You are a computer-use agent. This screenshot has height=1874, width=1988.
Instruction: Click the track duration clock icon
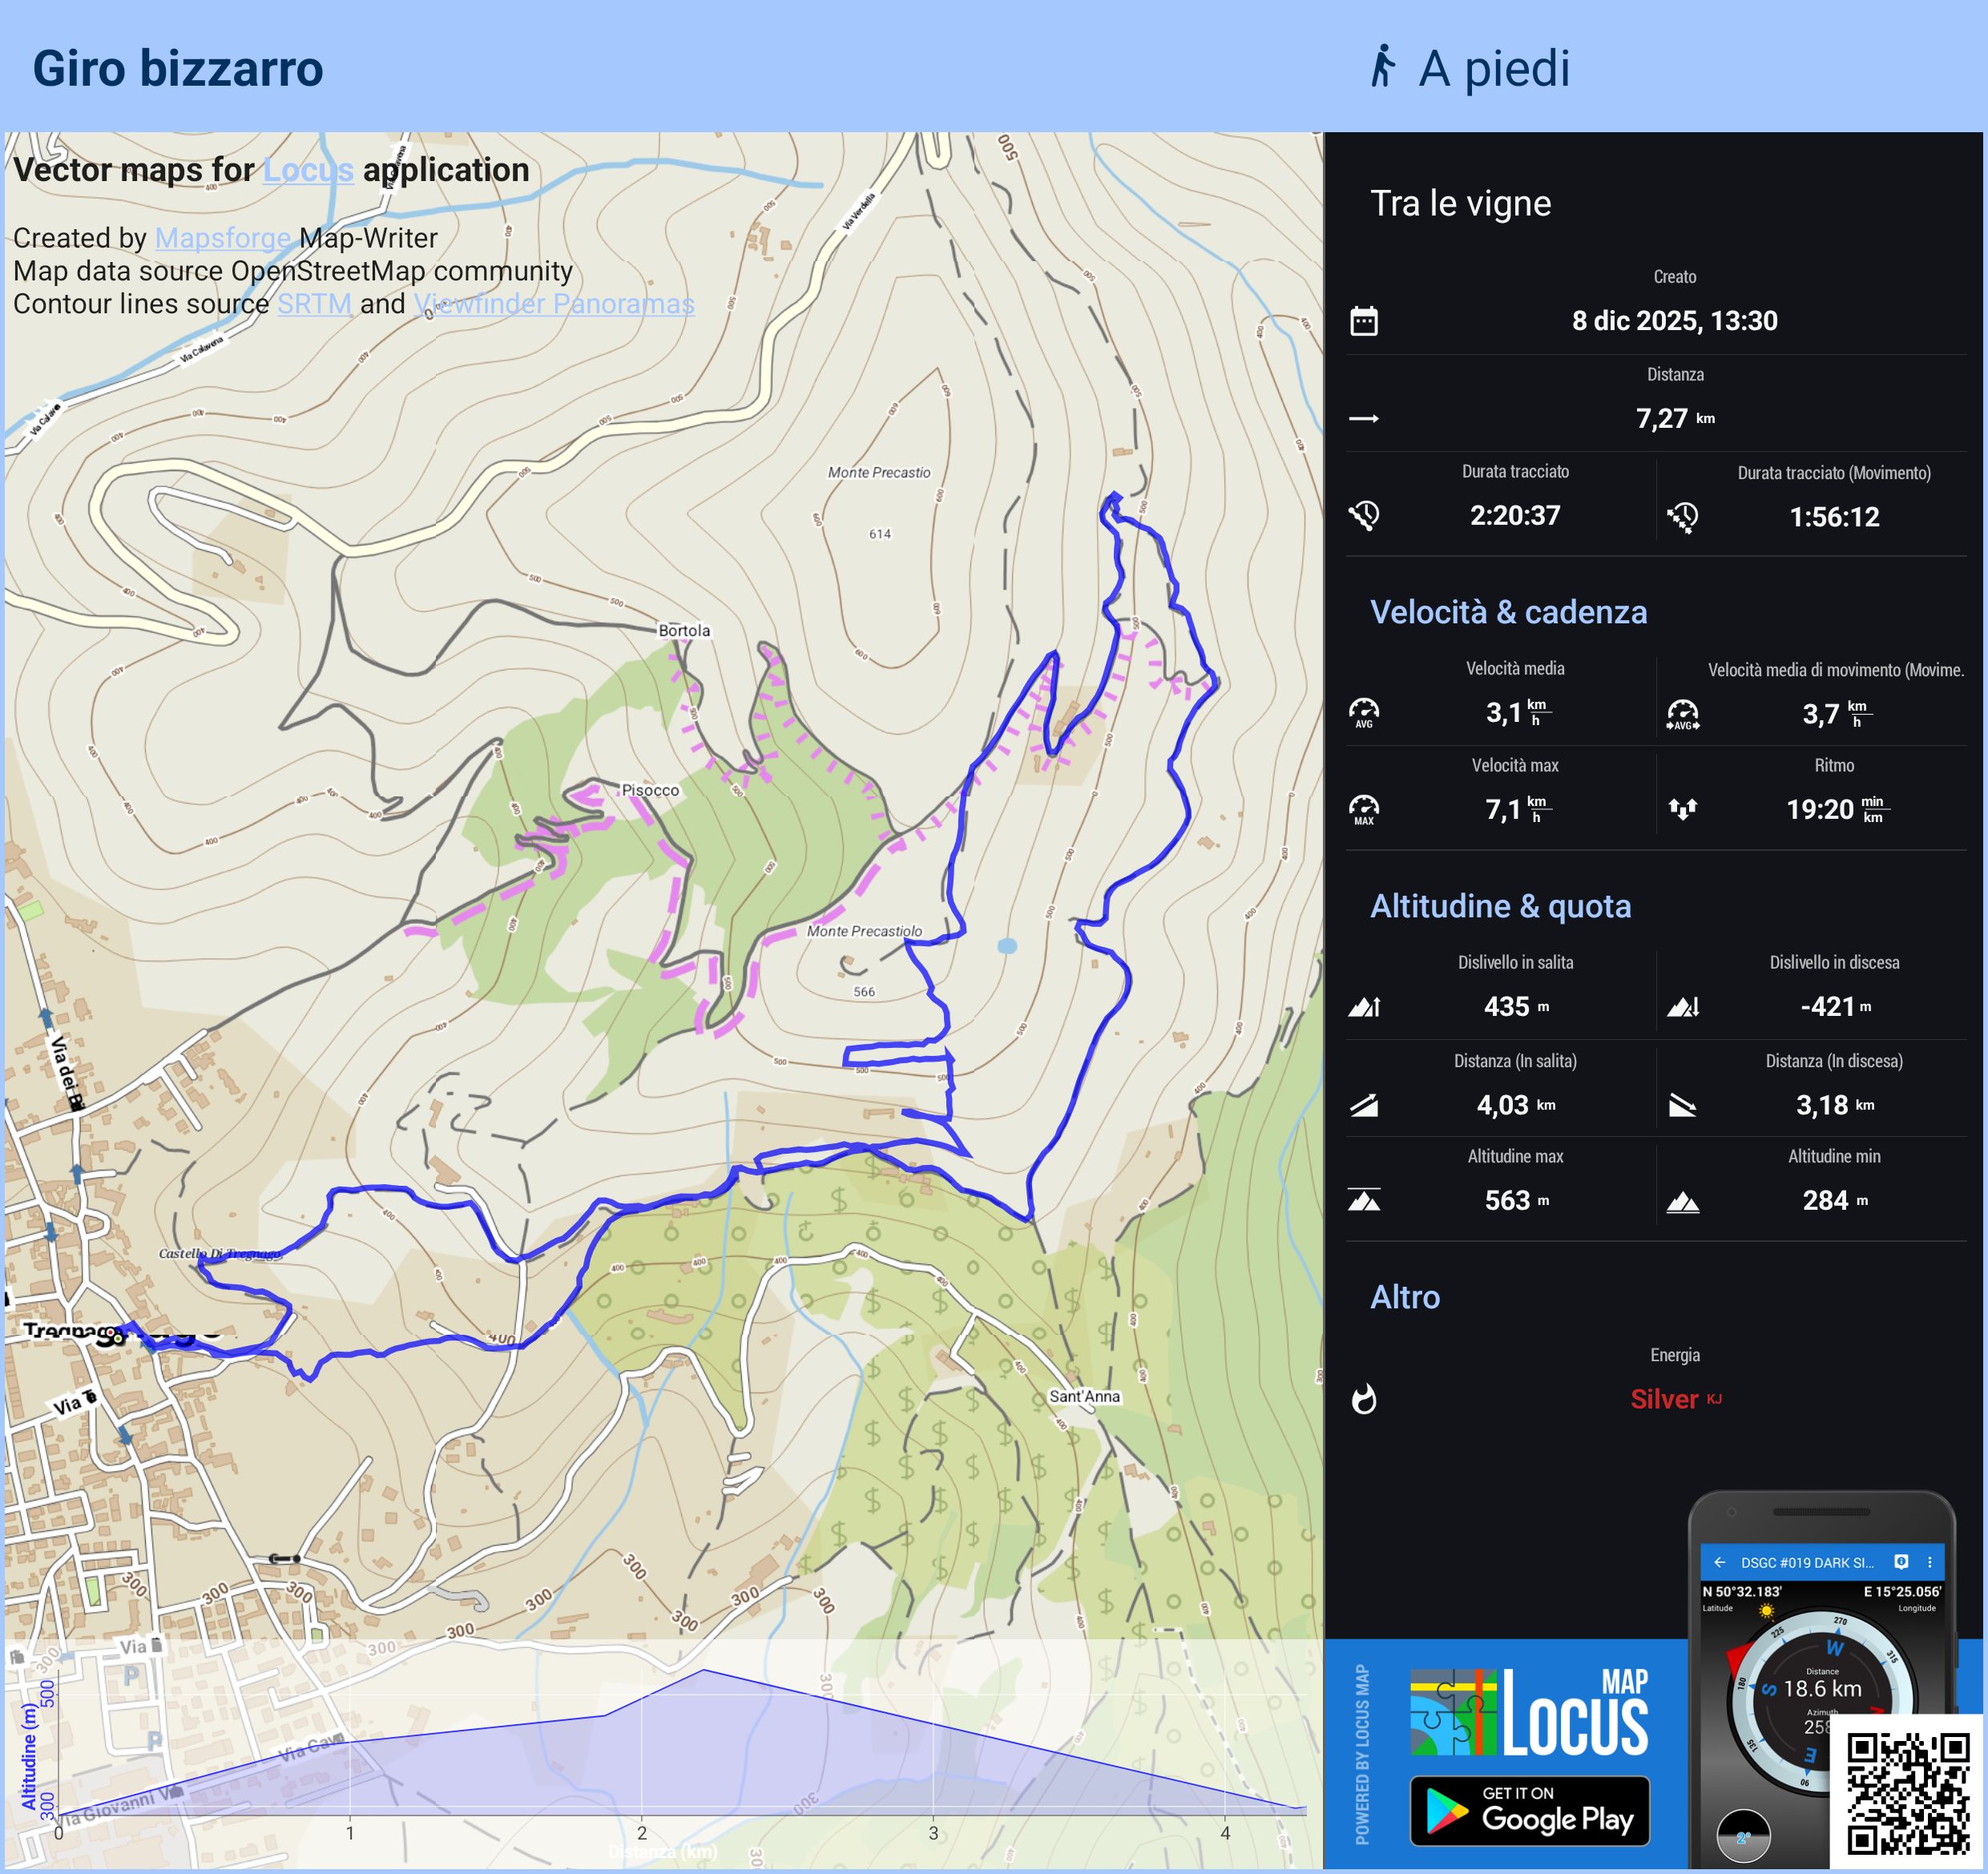click(1364, 515)
